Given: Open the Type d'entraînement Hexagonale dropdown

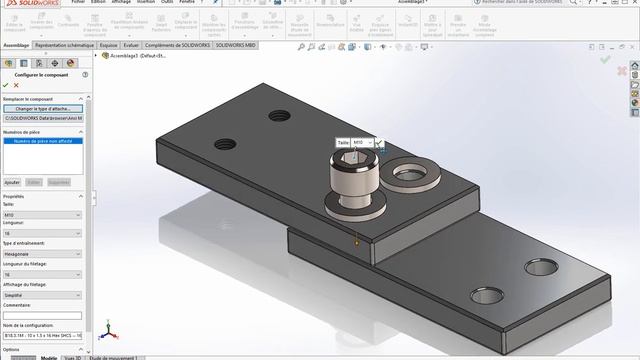Looking at the screenshot, I should pyautogui.click(x=42, y=254).
